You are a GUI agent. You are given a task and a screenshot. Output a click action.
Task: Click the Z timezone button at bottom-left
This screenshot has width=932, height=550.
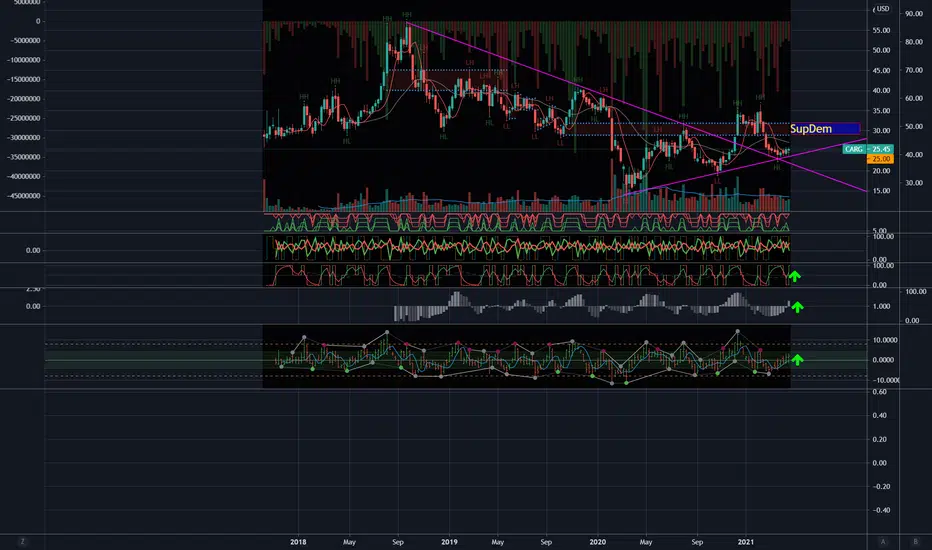point(23,542)
